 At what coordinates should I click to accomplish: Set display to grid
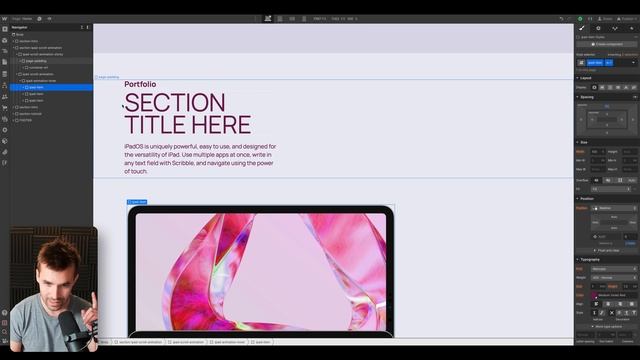pyautogui.click(x=610, y=87)
